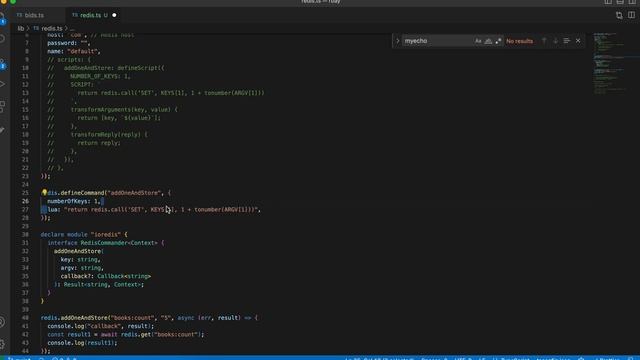Expand the find widget replace toggle chevron

[x=397, y=41]
